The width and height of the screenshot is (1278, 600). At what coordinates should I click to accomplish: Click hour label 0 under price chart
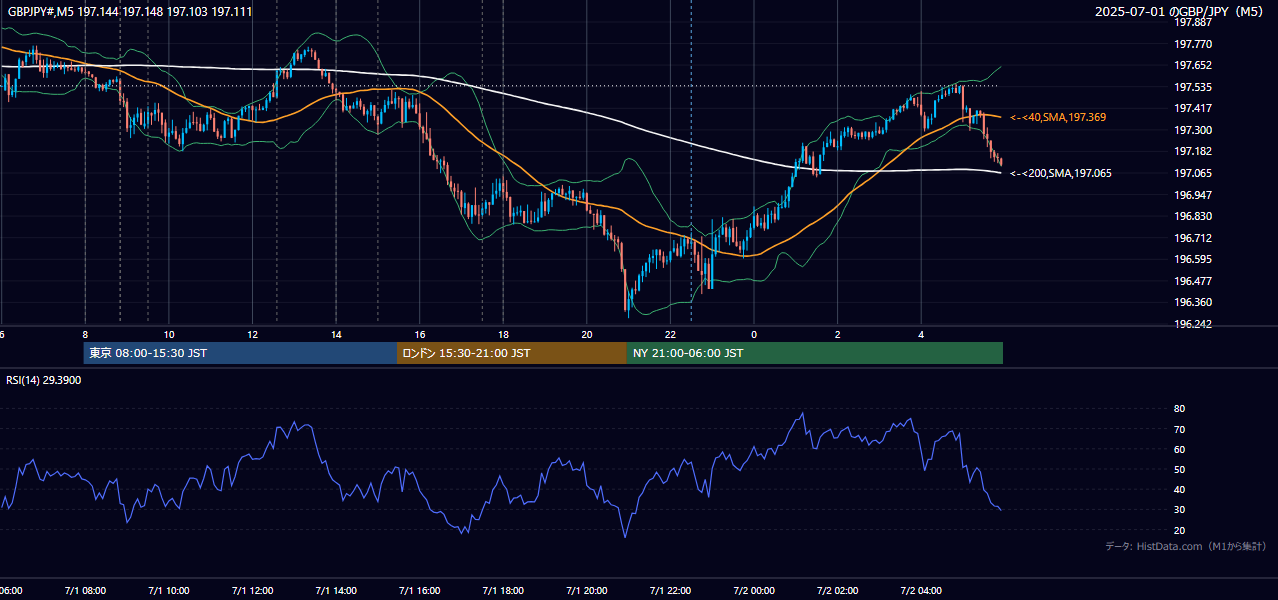[x=754, y=335]
